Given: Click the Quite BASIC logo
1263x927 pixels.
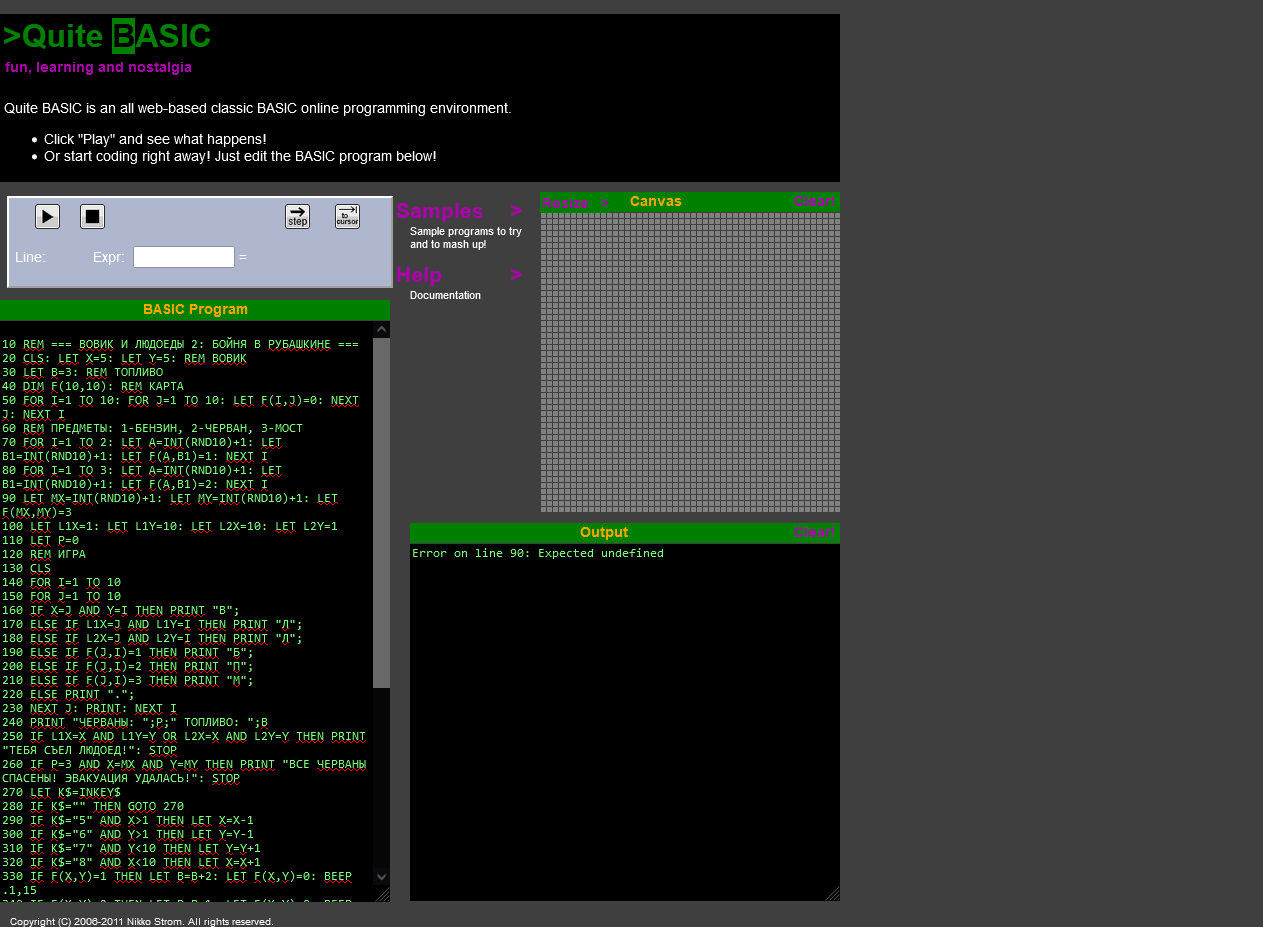Looking at the screenshot, I should 107,37.
